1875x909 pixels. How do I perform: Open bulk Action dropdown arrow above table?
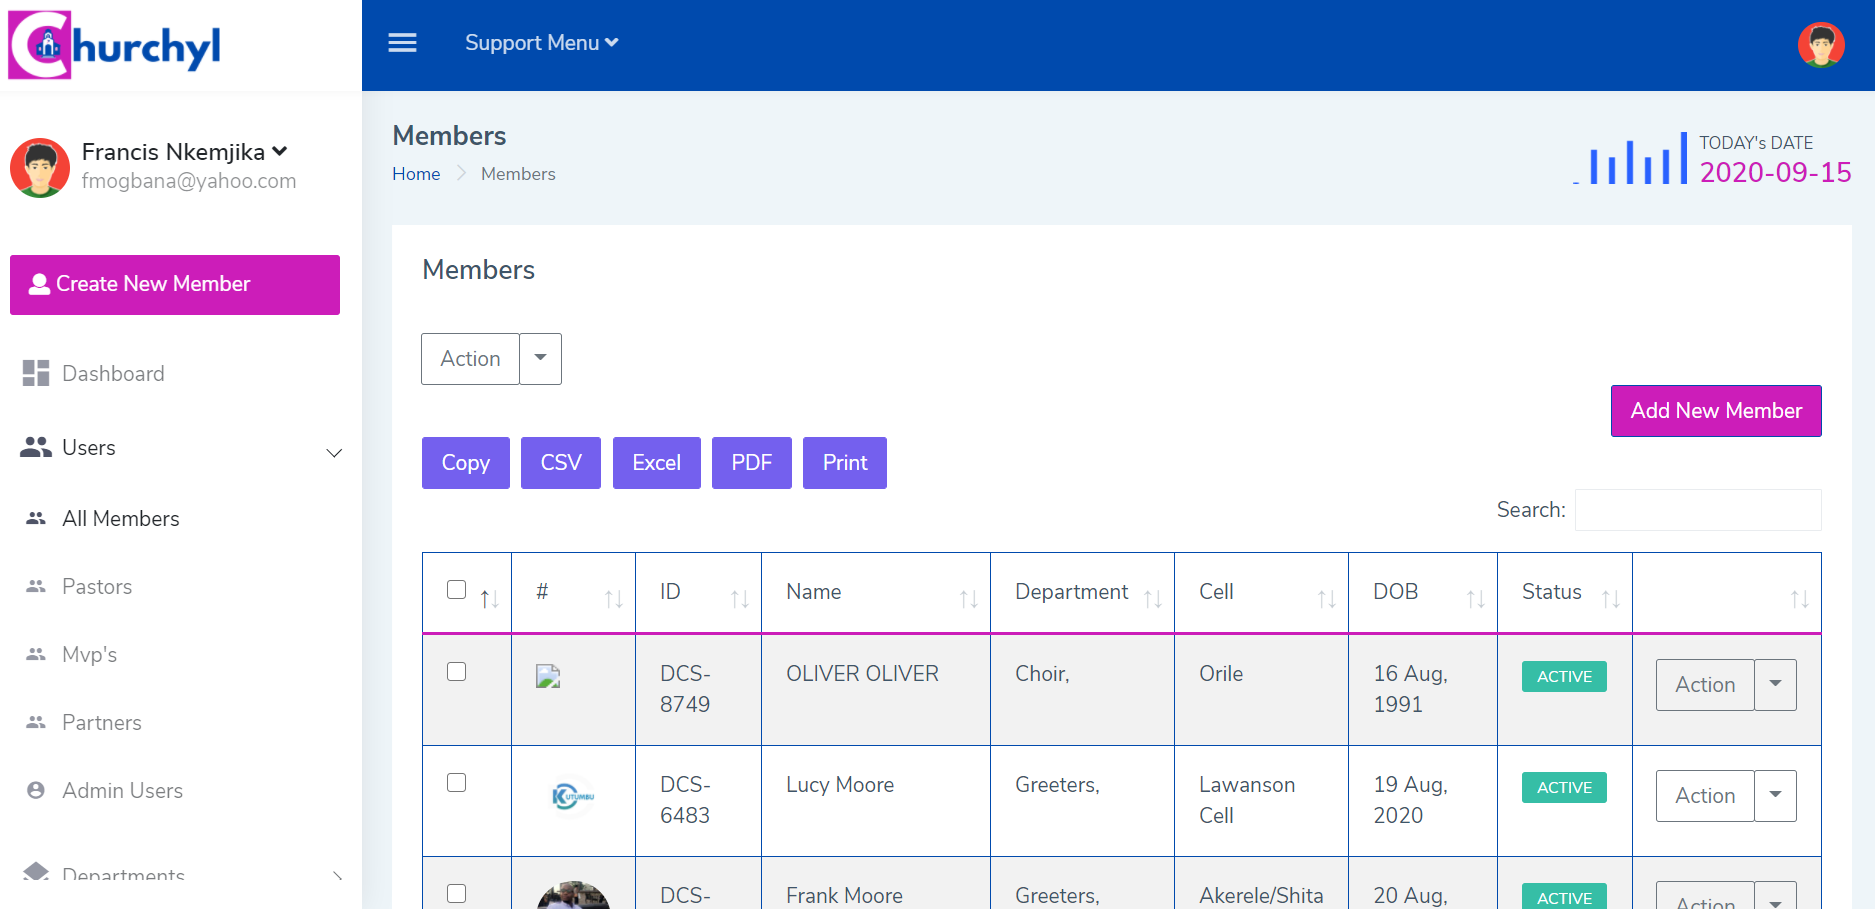click(x=540, y=359)
